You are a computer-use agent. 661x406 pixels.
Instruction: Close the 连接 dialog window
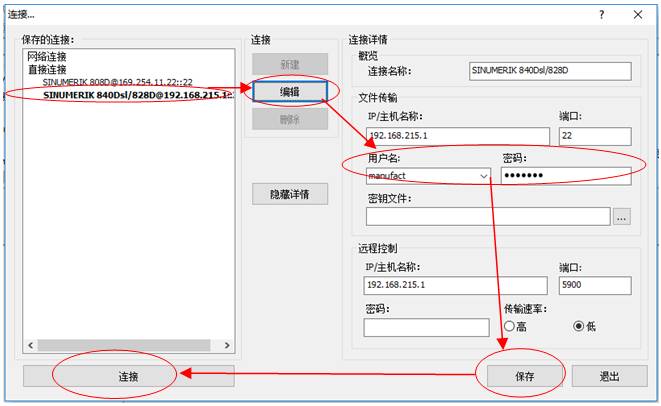[x=638, y=15]
